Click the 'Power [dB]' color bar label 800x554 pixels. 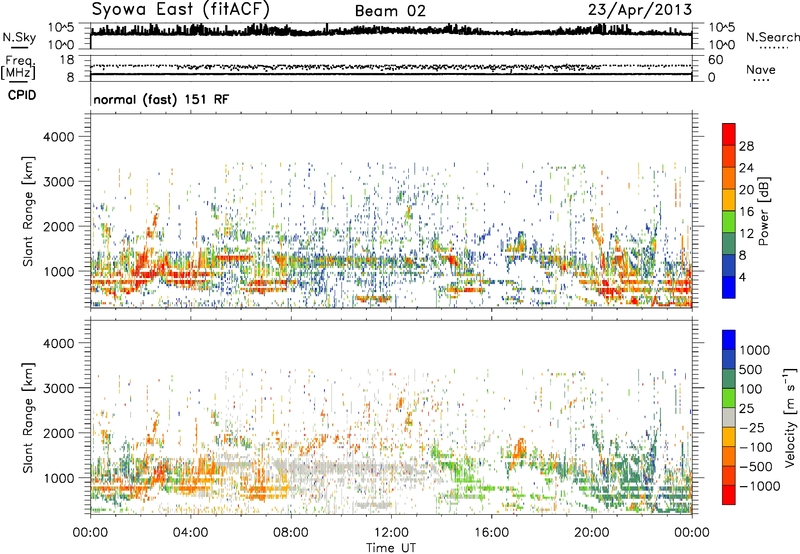764,211
